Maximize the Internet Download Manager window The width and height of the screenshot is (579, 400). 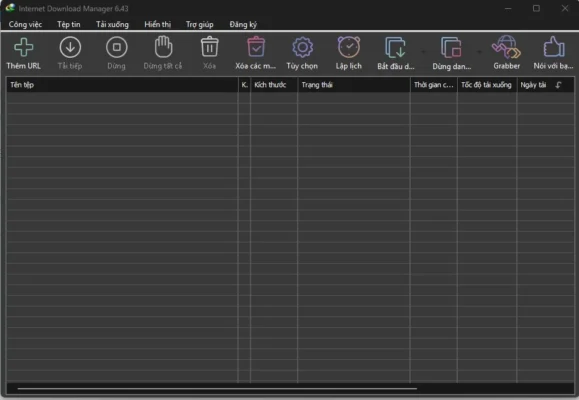pos(536,8)
